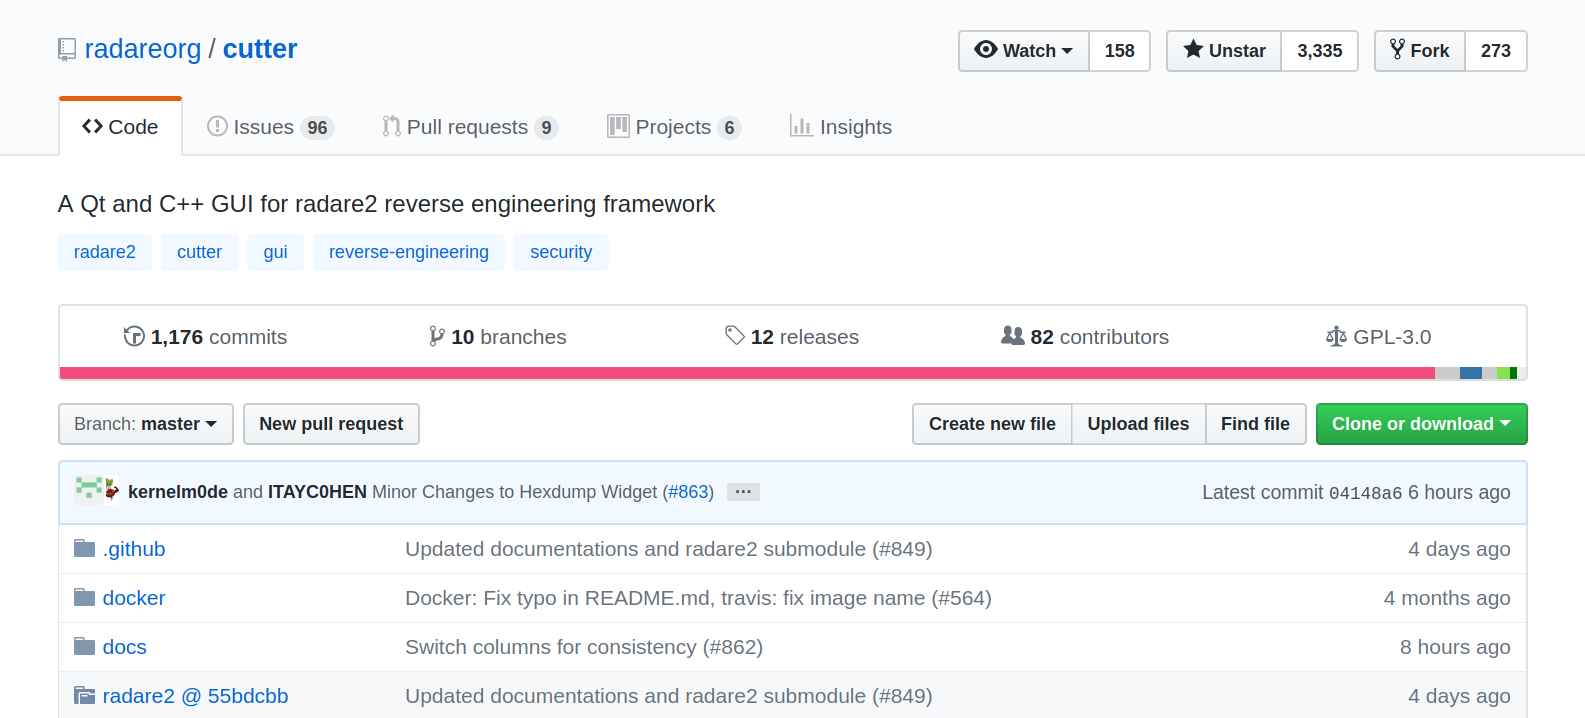Image resolution: width=1585 pixels, height=718 pixels.
Task: View the 10 branches list
Action: (x=498, y=337)
